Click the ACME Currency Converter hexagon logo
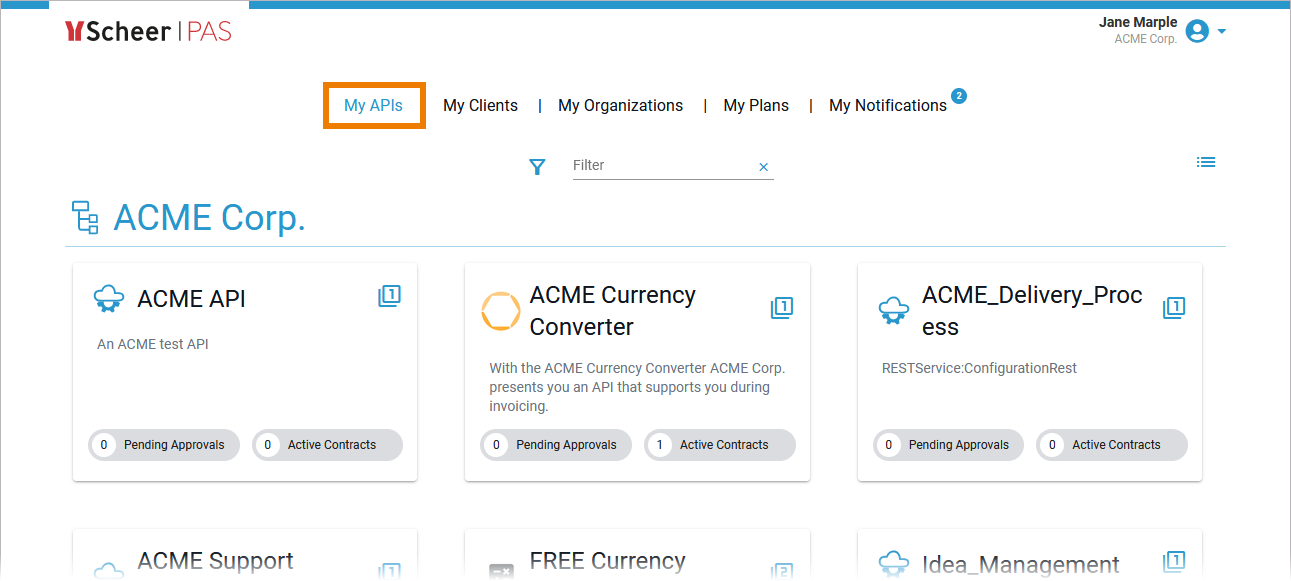This screenshot has width=1291, height=581. tap(500, 311)
